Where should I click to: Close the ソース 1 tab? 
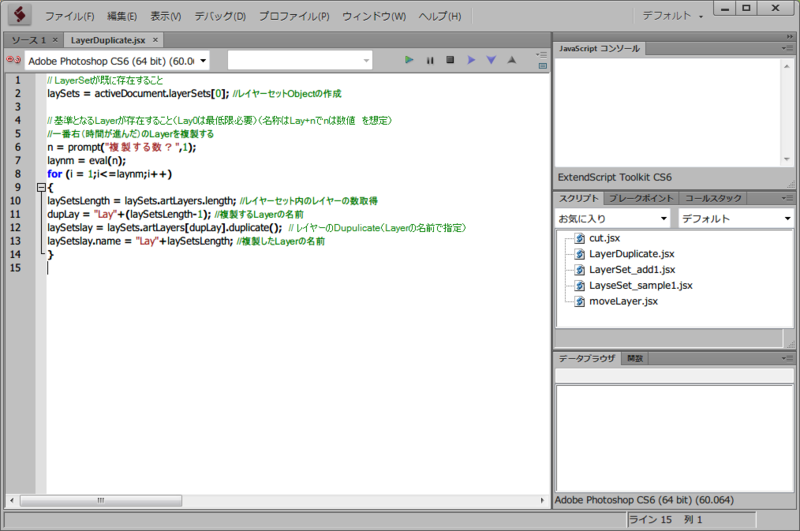pyautogui.click(x=55, y=40)
